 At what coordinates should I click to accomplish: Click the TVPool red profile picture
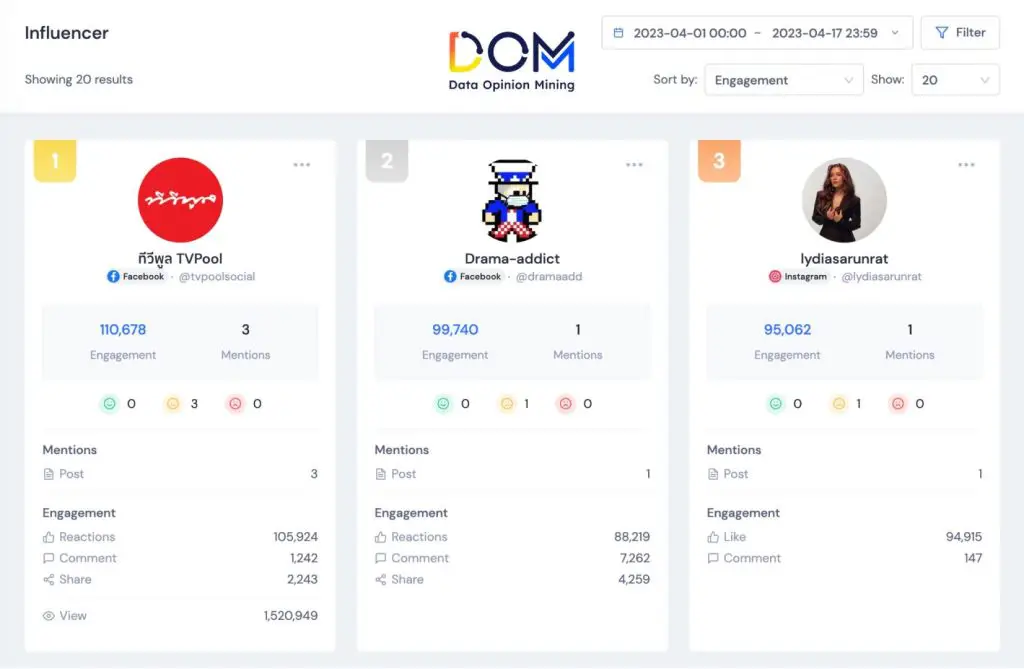180,200
